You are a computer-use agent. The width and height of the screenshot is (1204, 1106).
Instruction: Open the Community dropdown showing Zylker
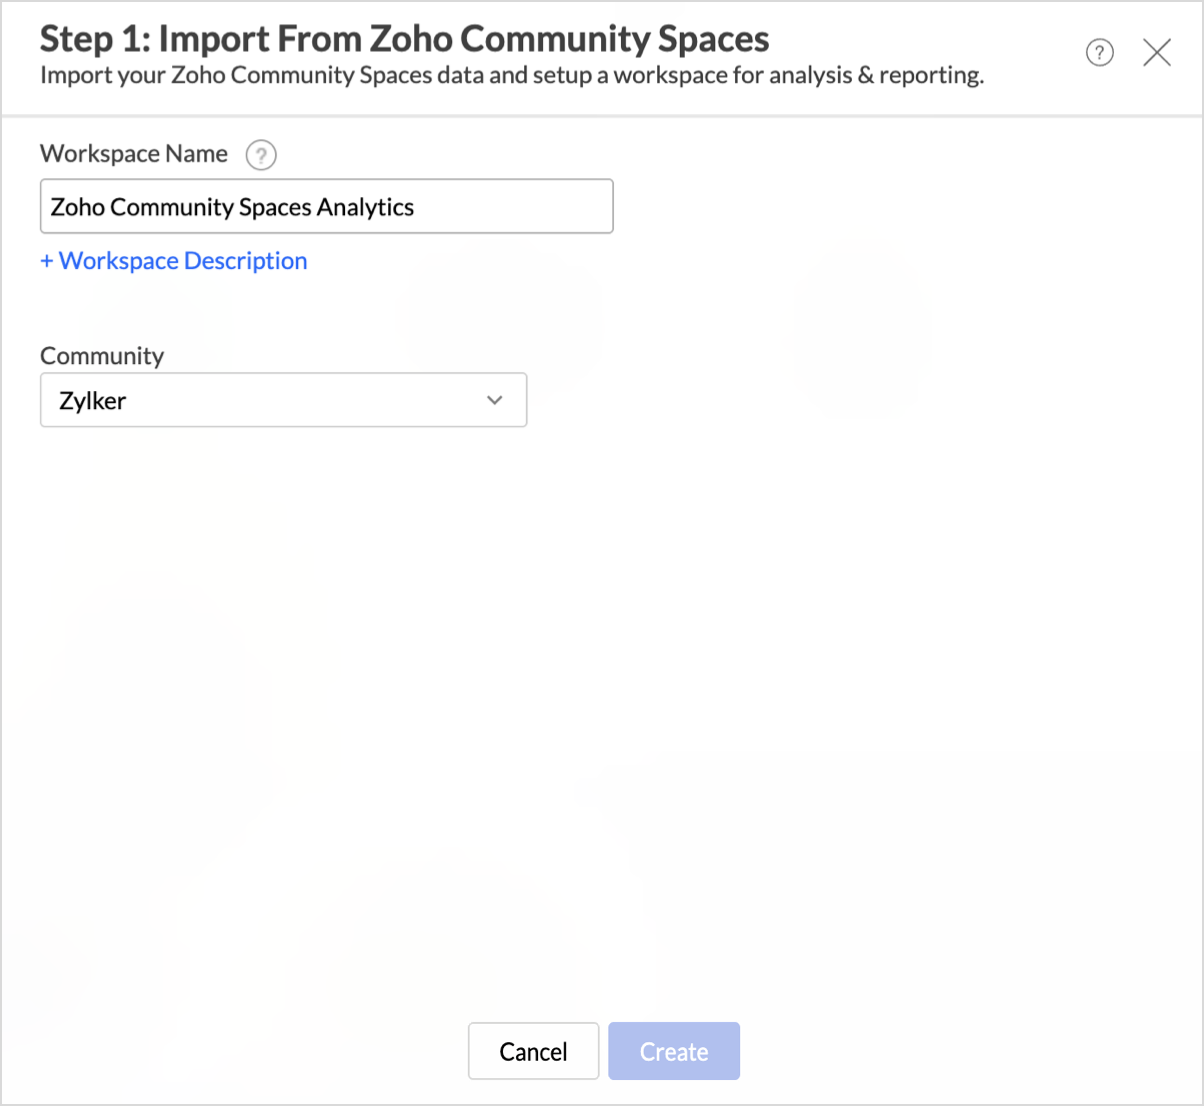coord(283,400)
